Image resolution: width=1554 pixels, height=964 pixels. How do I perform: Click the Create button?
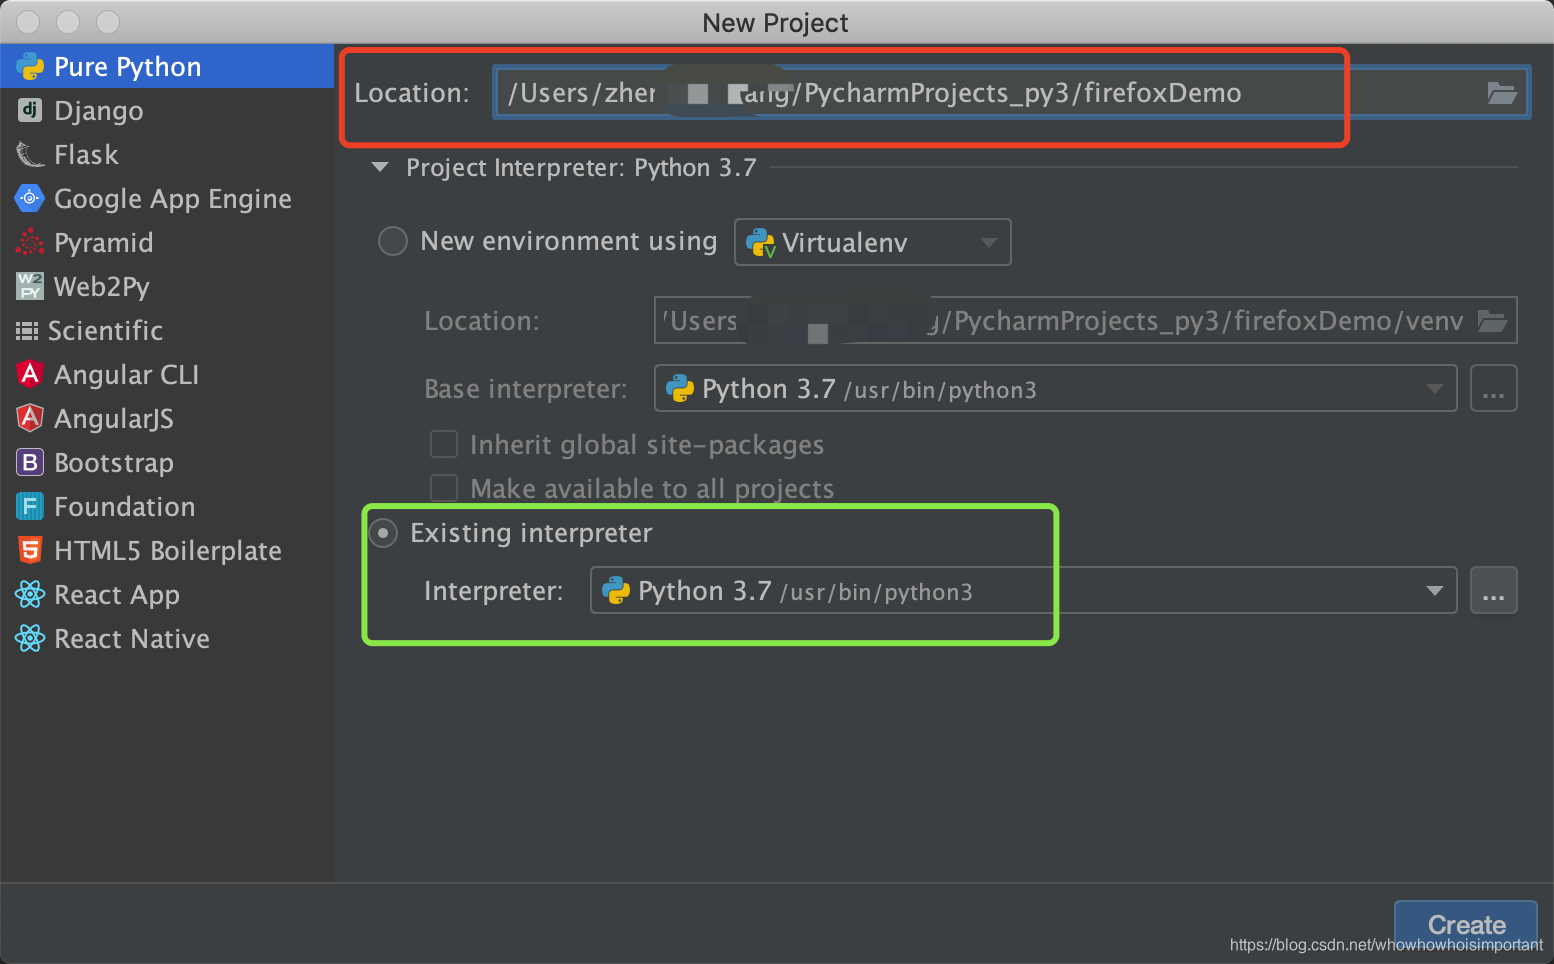[1465, 923]
